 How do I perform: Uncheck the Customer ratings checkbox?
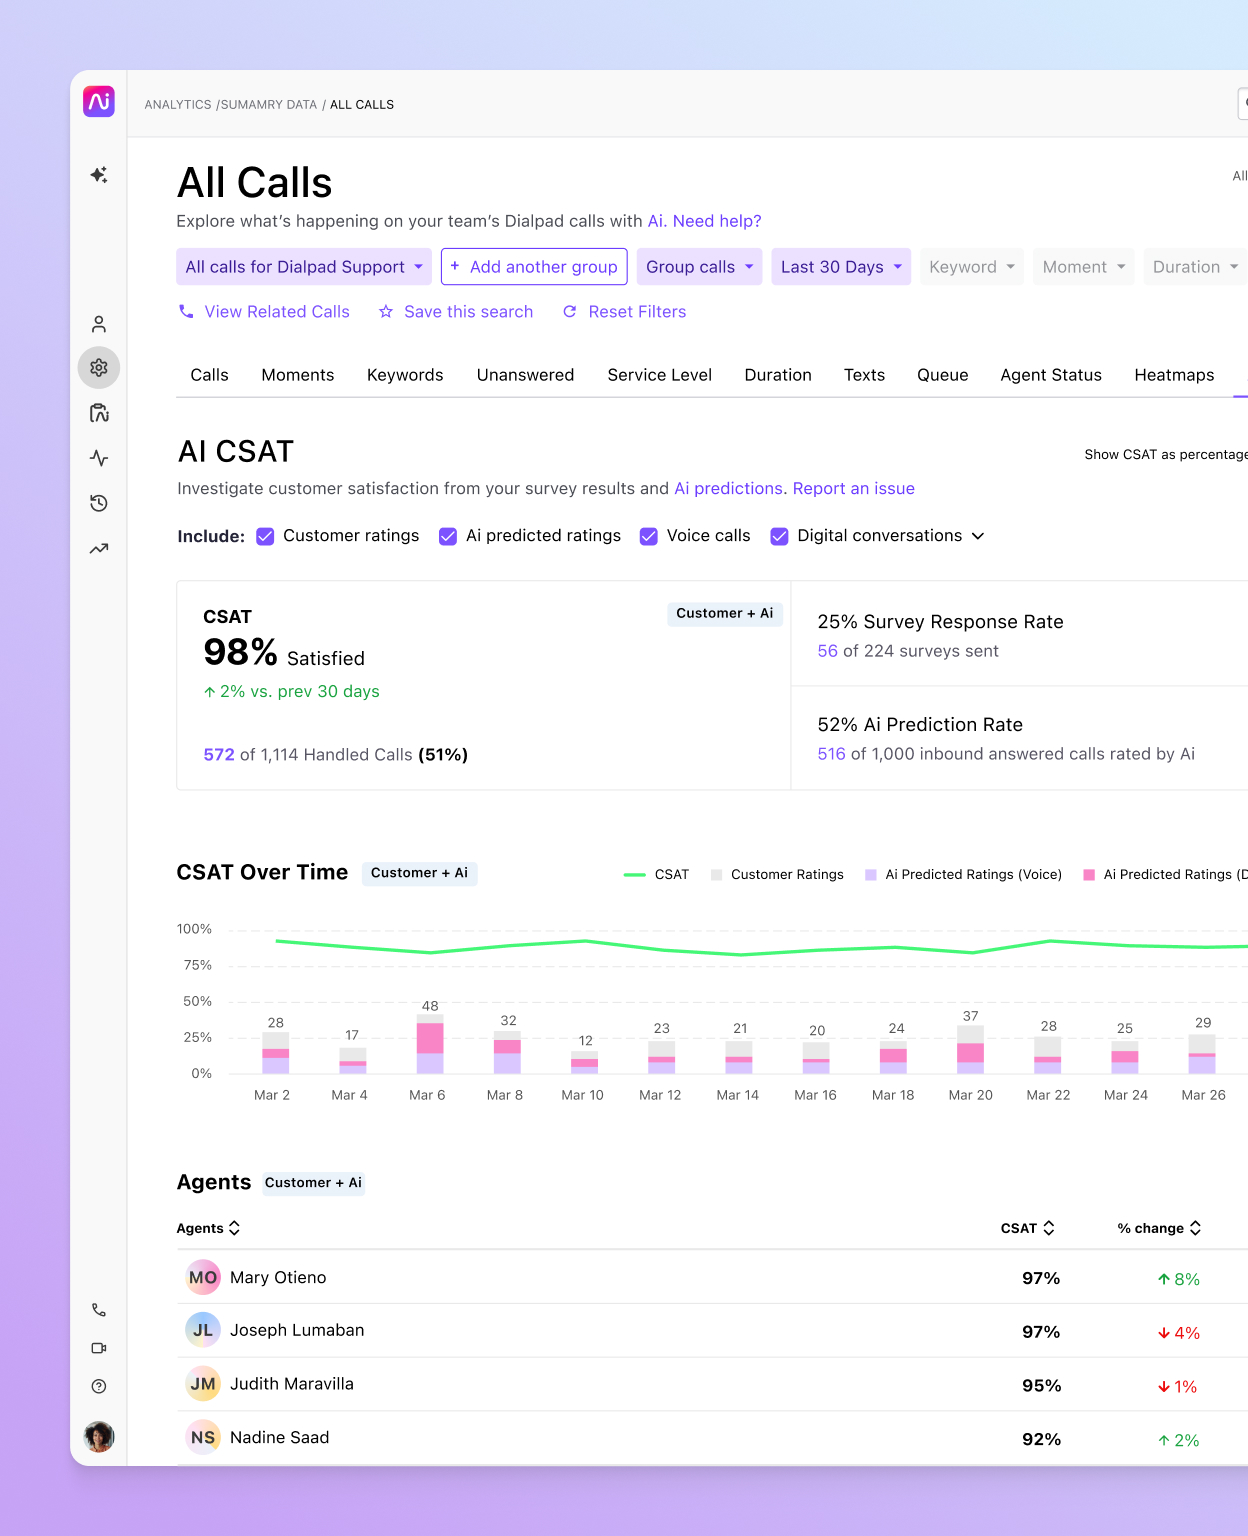click(x=265, y=536)
